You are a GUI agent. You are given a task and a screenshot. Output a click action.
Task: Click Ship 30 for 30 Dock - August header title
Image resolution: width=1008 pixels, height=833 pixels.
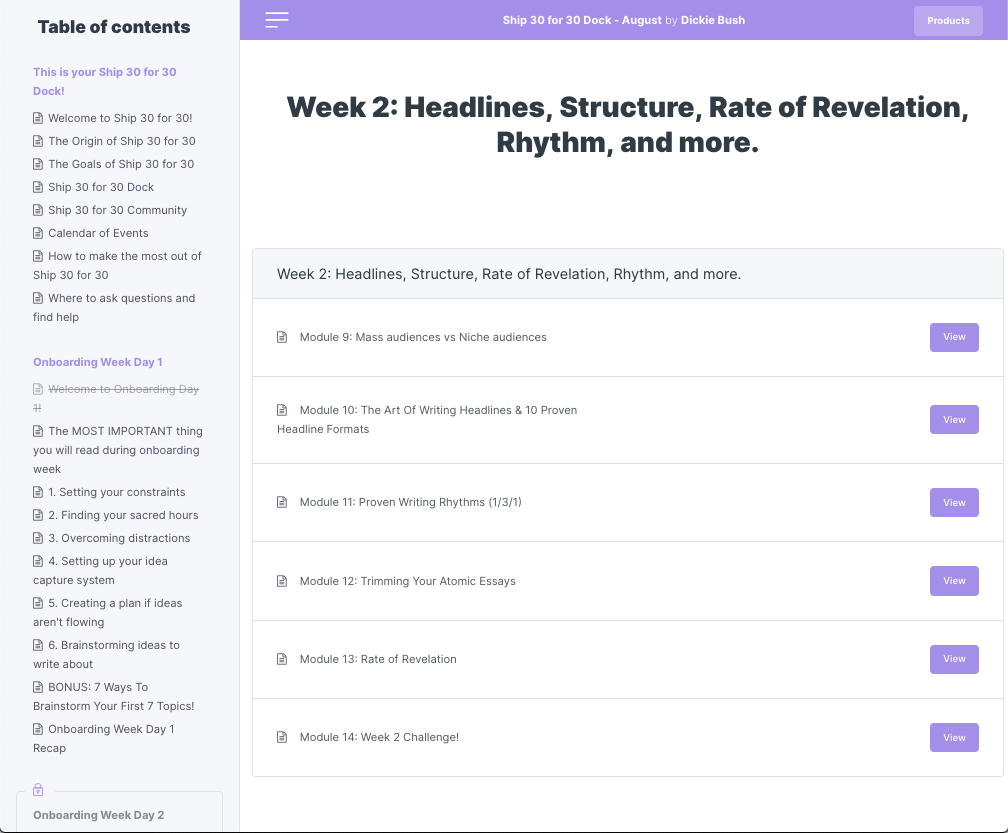coord(582,20)
